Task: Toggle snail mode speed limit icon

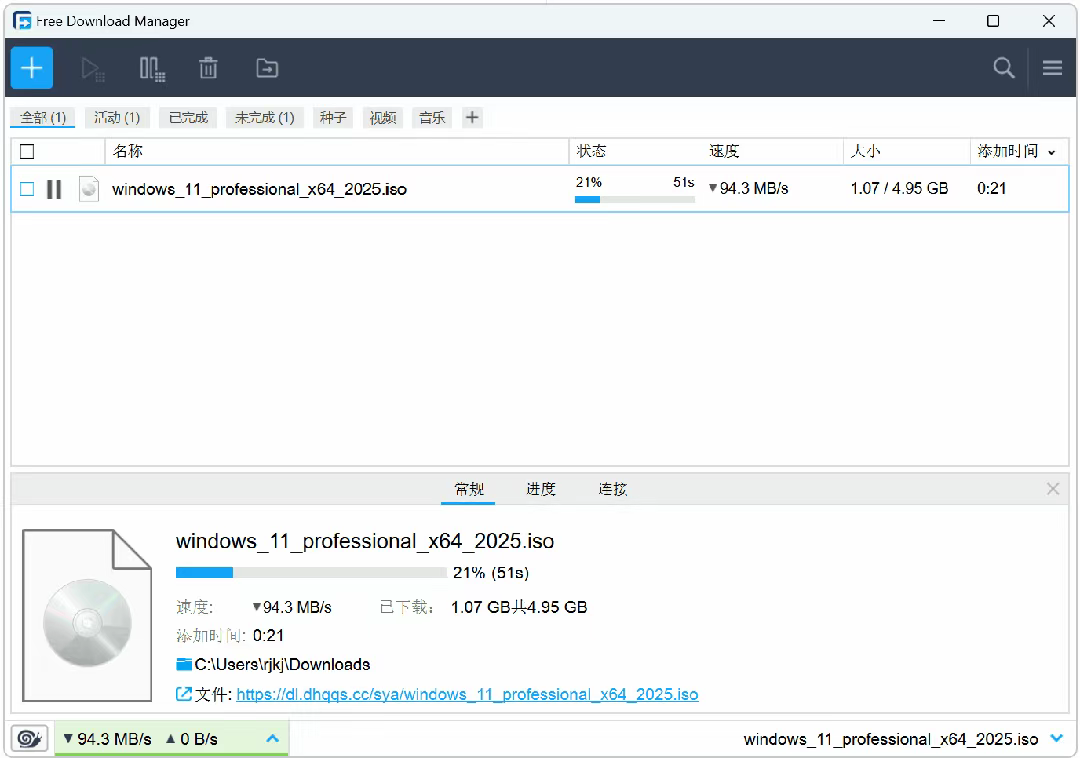Action: pos(30,739)
